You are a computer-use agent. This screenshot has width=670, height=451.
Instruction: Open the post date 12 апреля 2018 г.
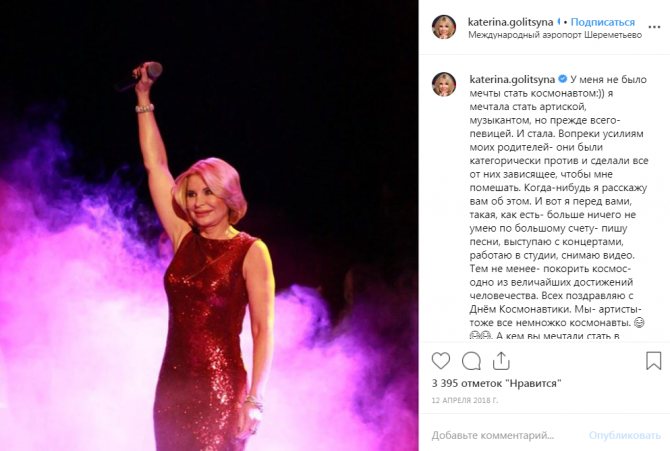click(464, 401)
